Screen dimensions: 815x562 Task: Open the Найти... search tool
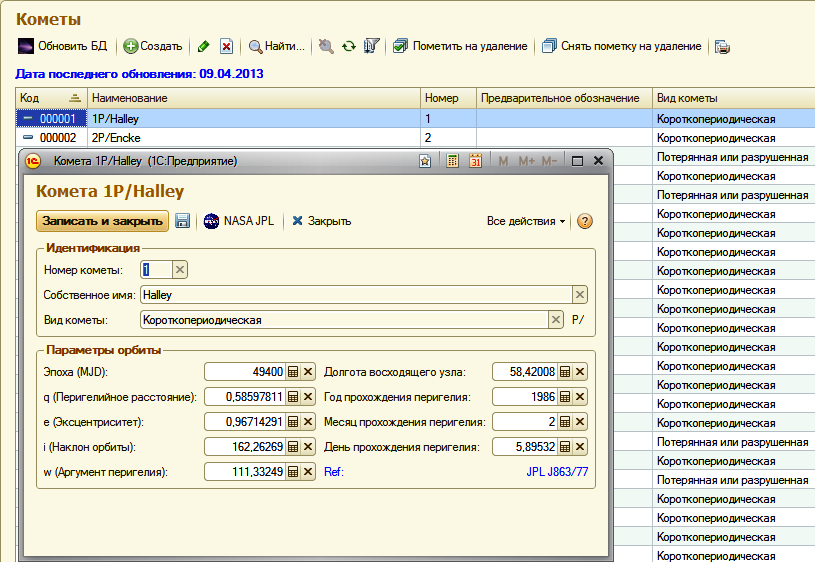tap(277, 46)
